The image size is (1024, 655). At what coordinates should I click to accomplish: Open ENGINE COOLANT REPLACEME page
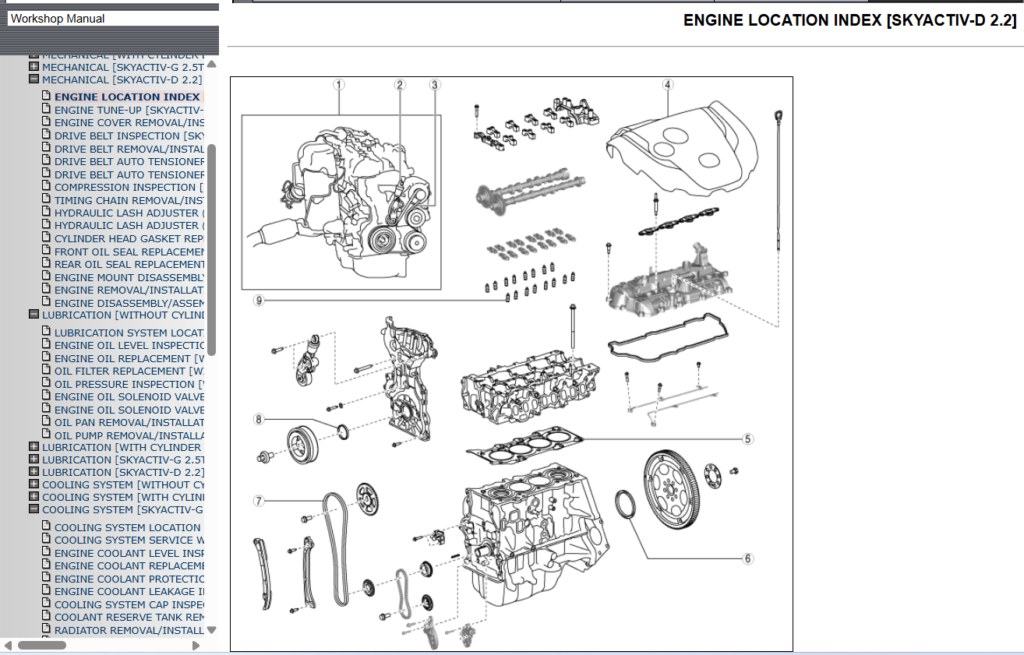(129, 566)
